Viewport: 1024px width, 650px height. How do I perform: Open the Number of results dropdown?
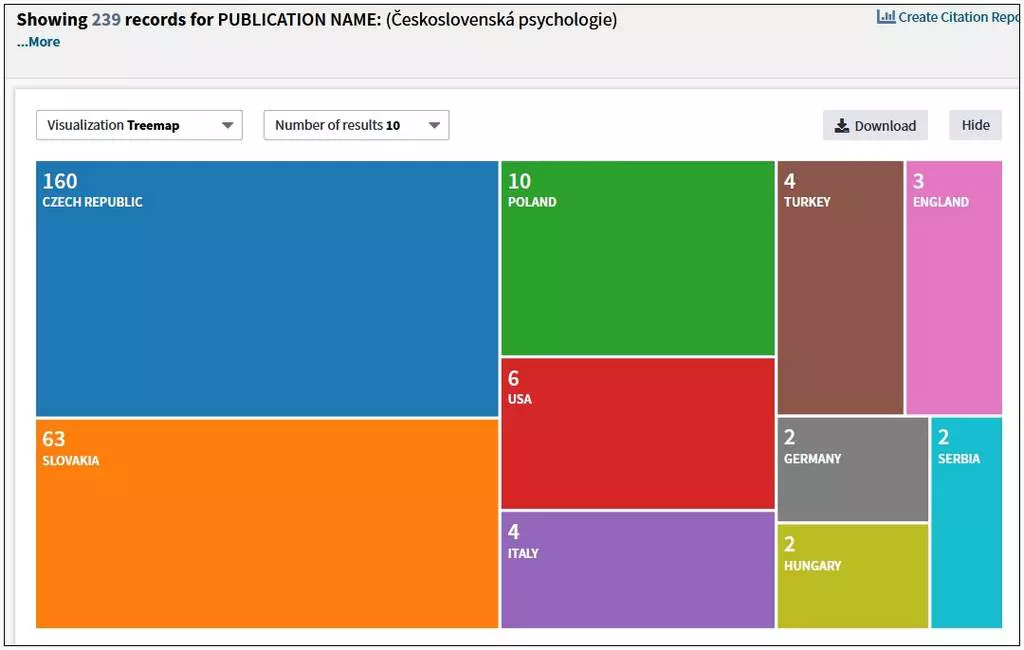[x=356, y=125]
